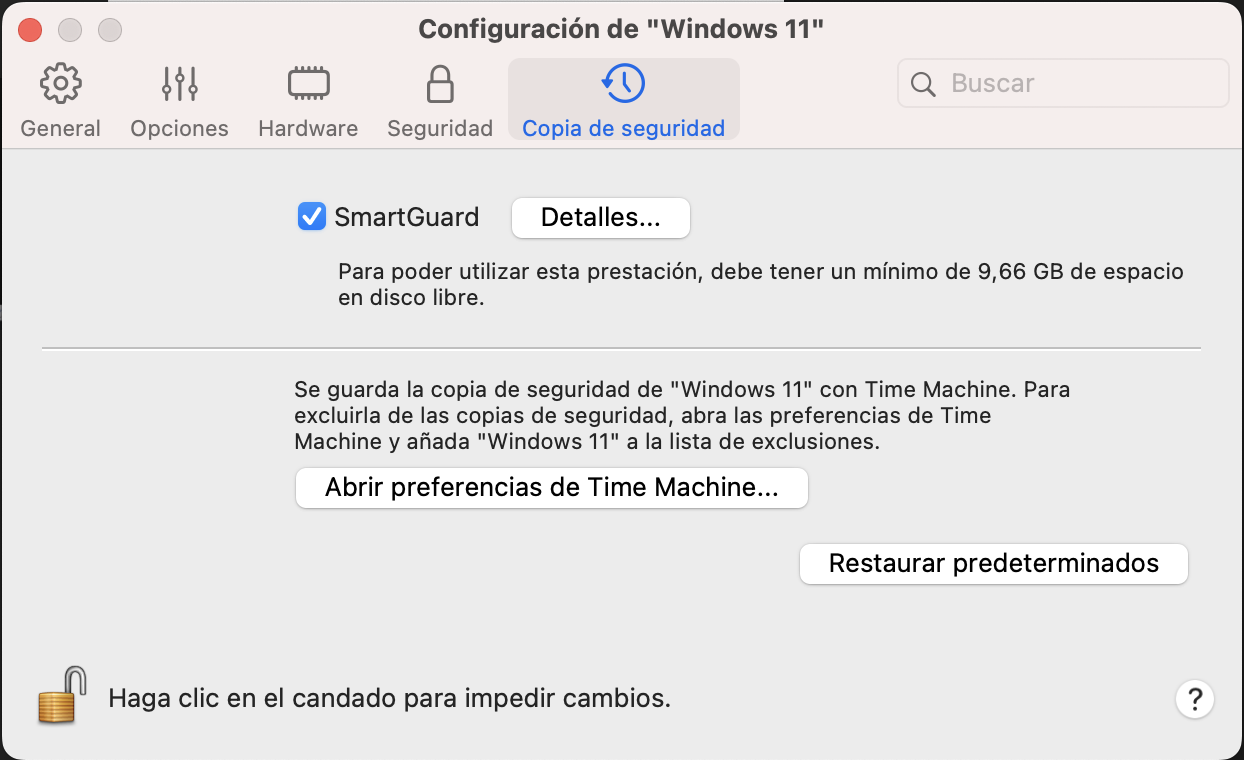The width and height of the screenshot is (1244, 760).
Task: Click the Hardware chip icon
Action: click(x=308, y=84)
